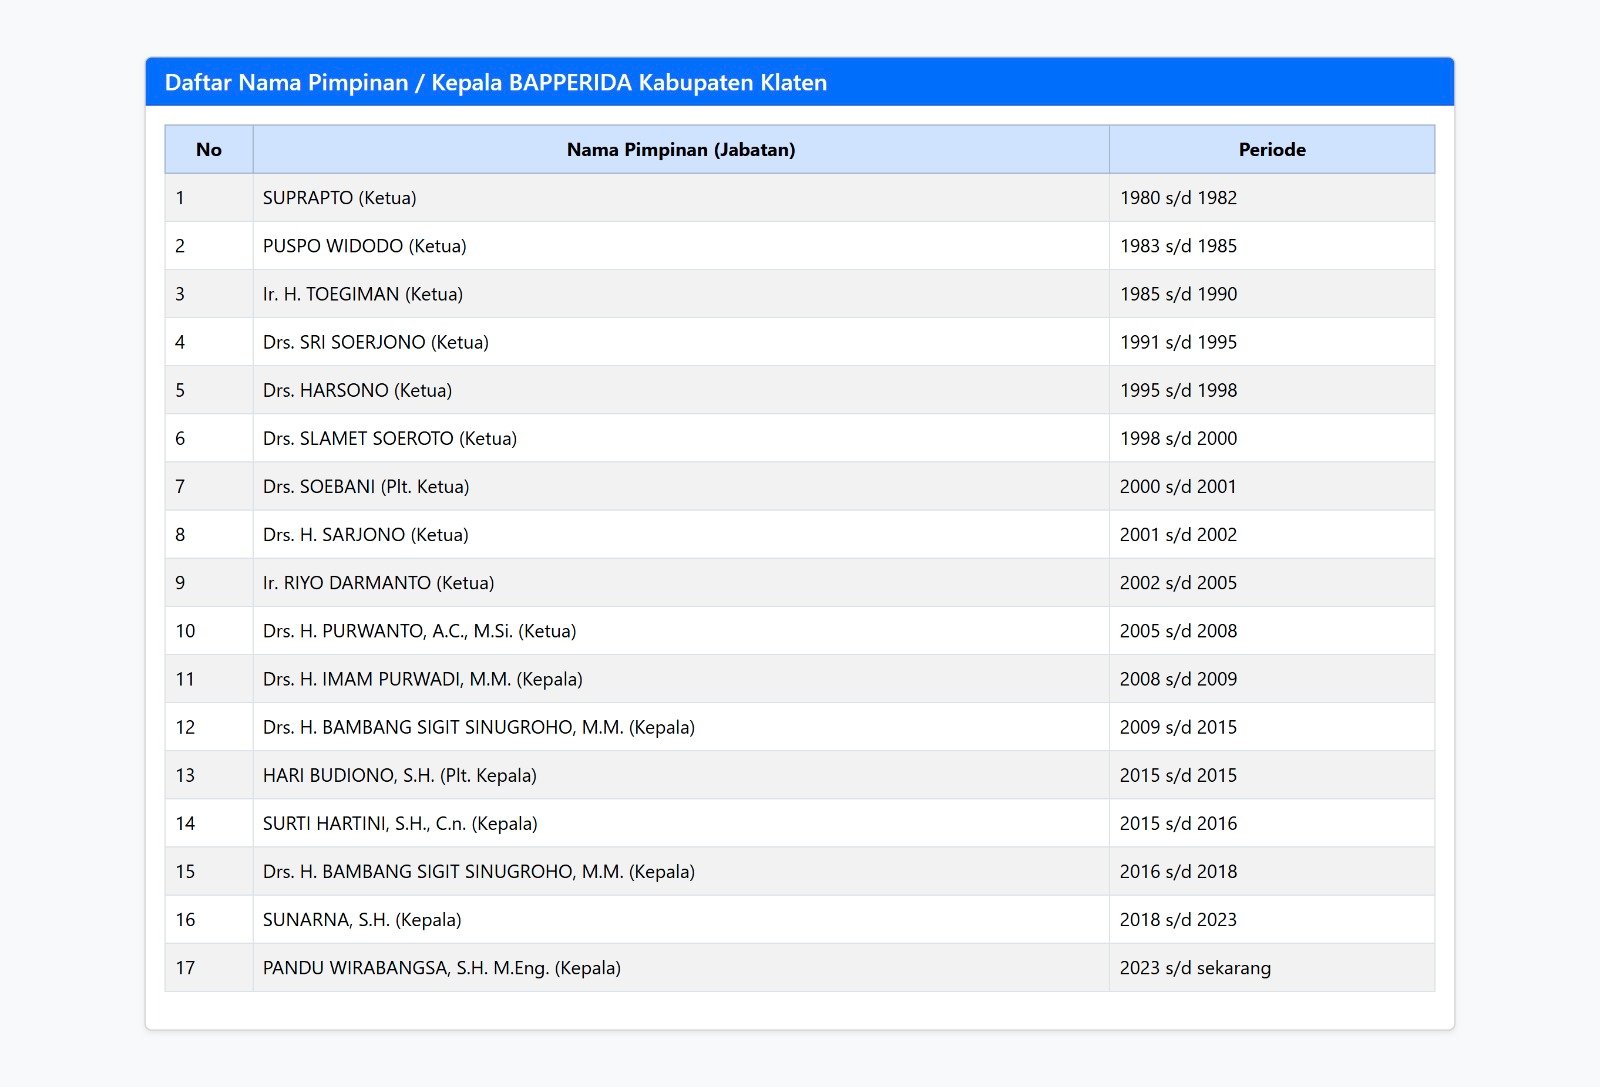The width and height of the screenshot is (1600, 1087).
Task: Select the cell 'SUNARNA, S.H. (Kepala)'
Action: coord(681,919)
